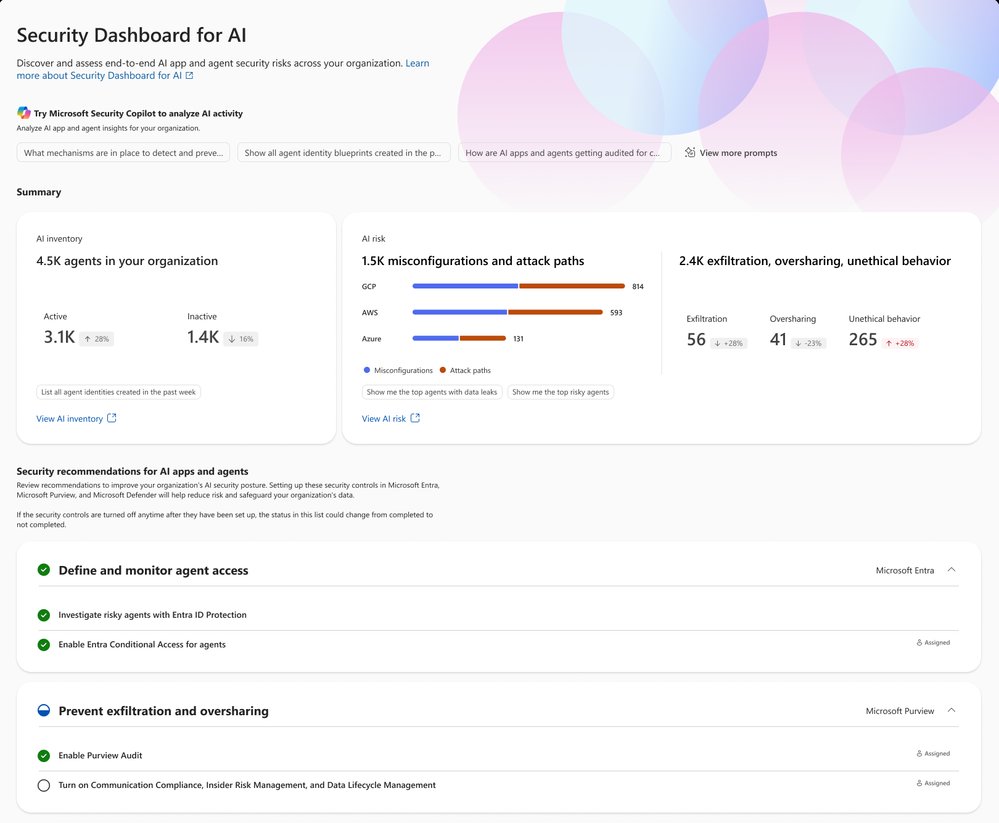Screen dimensions: 999x823
Task: Click red up arrow in Unethical behavior badge
Action: tap(889, 343)
